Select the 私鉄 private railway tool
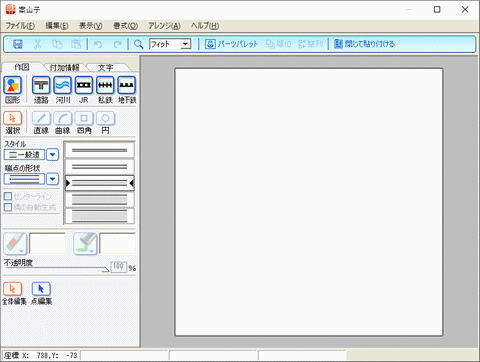This screenshot has height=362, width=480. [x=105, y=85]
